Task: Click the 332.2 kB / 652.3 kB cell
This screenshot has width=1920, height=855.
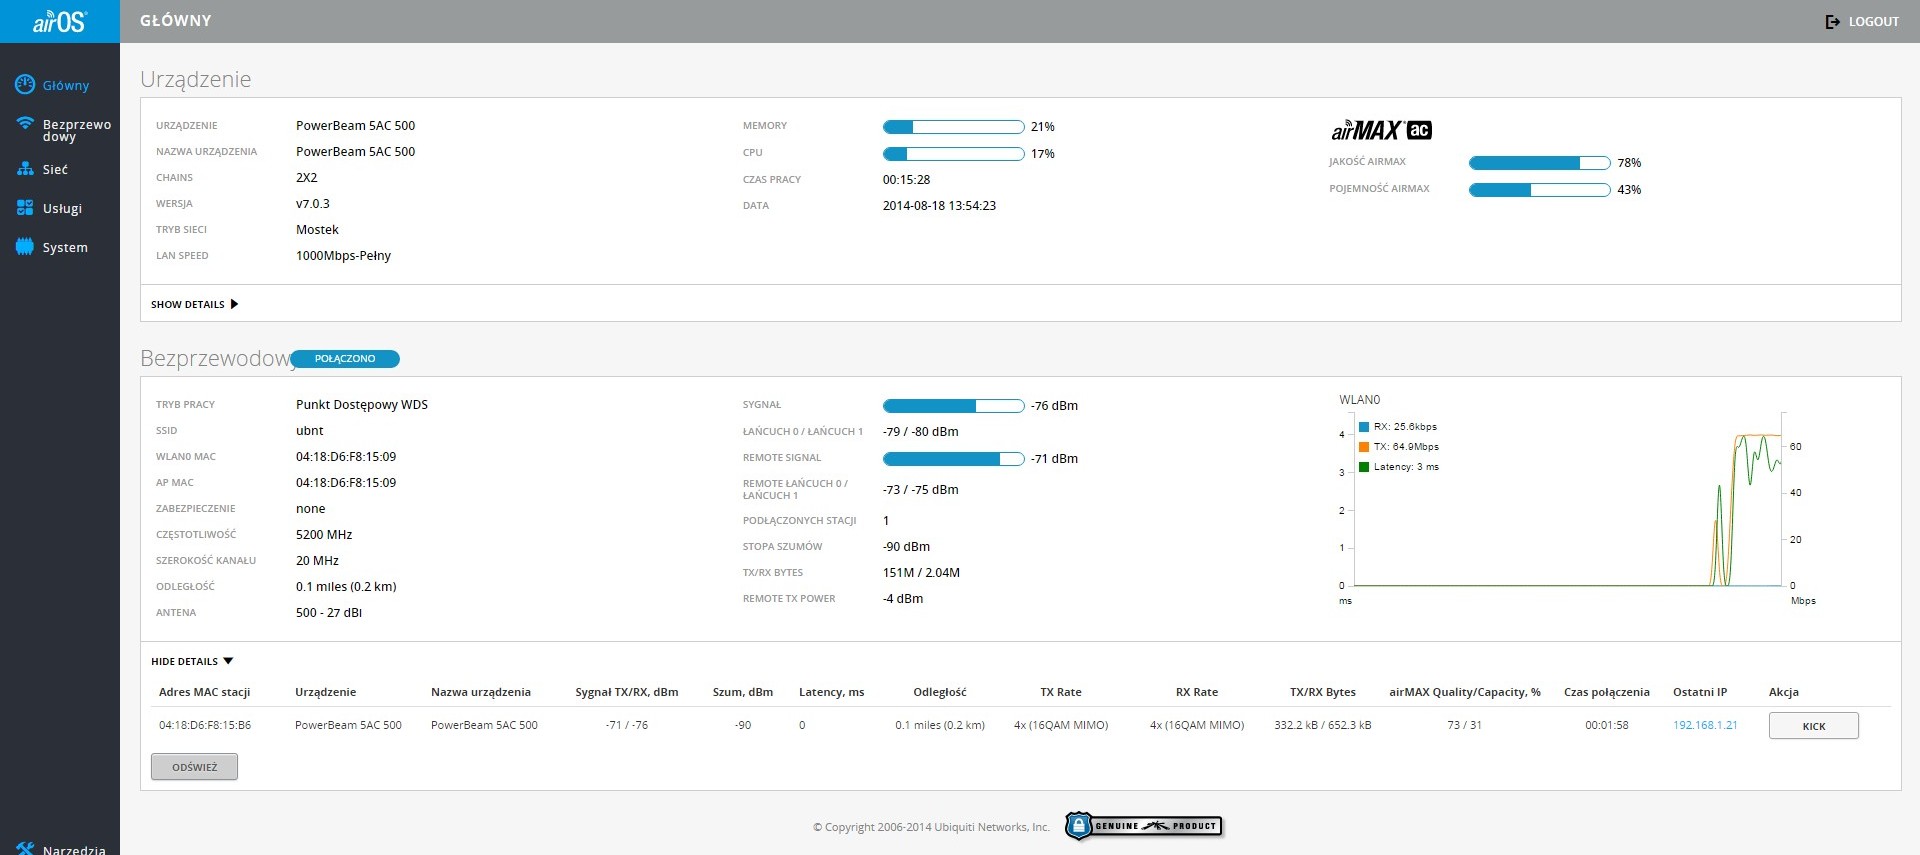Action: (1323, 725)
